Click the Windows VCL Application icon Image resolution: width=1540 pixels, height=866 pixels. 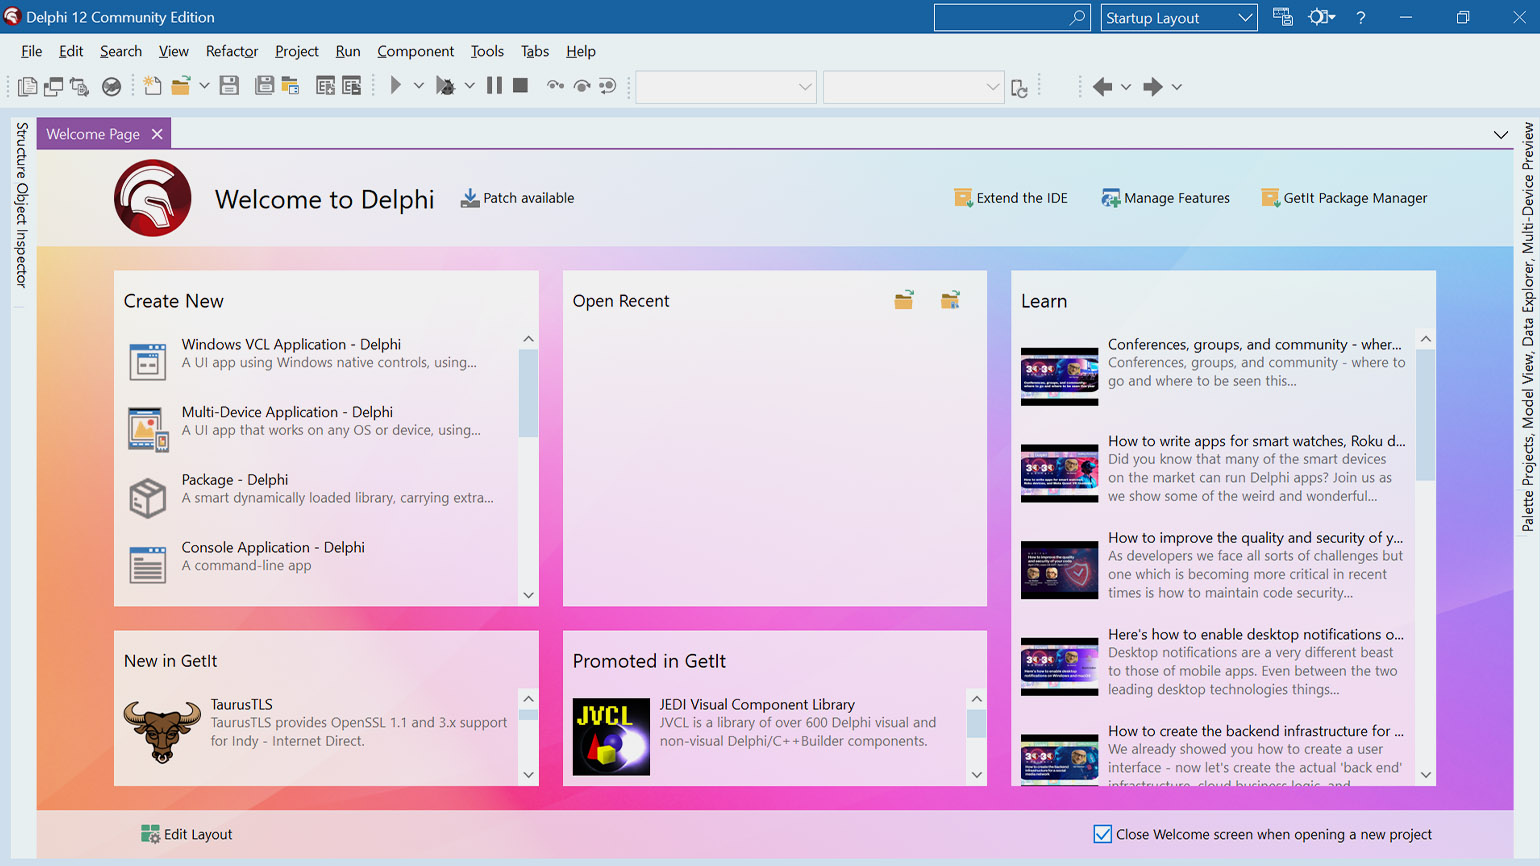click(x=147, y=361)
